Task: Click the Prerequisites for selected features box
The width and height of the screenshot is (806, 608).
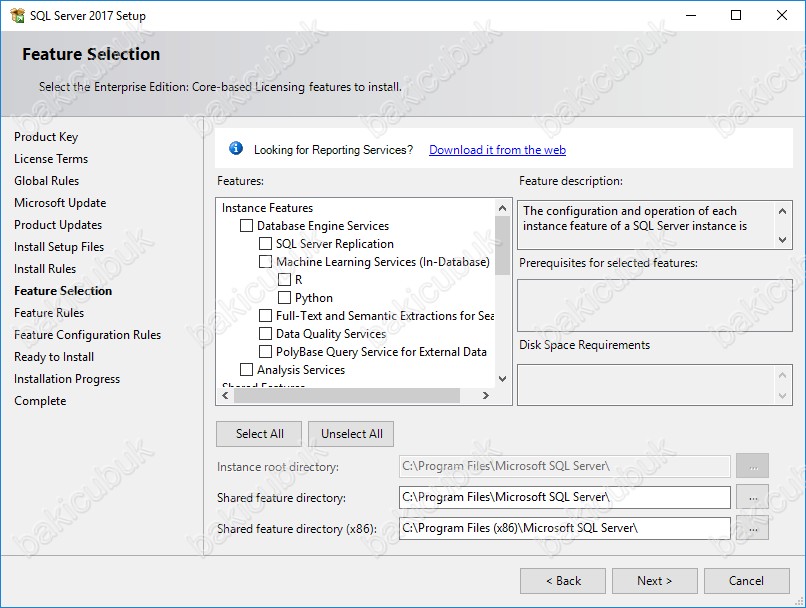Action: pos(654,305)
